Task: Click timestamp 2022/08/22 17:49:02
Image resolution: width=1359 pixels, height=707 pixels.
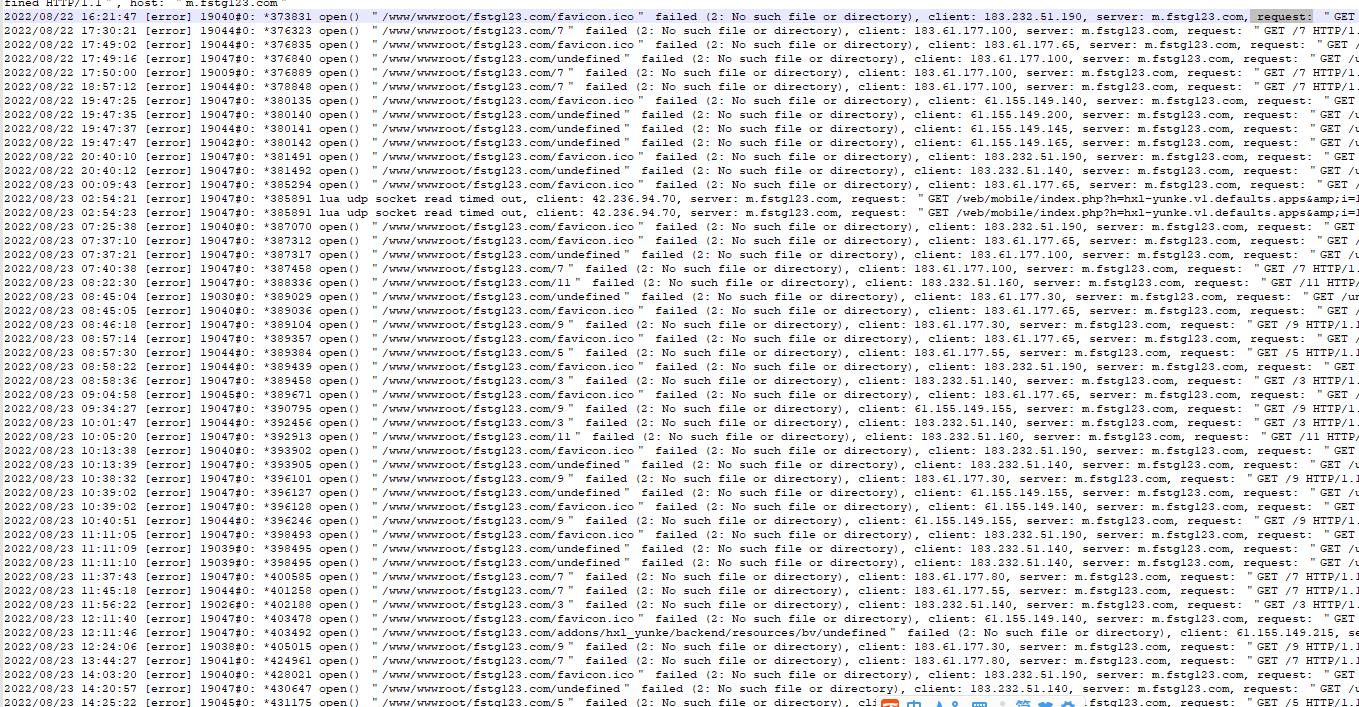Action: pos(70,45)
